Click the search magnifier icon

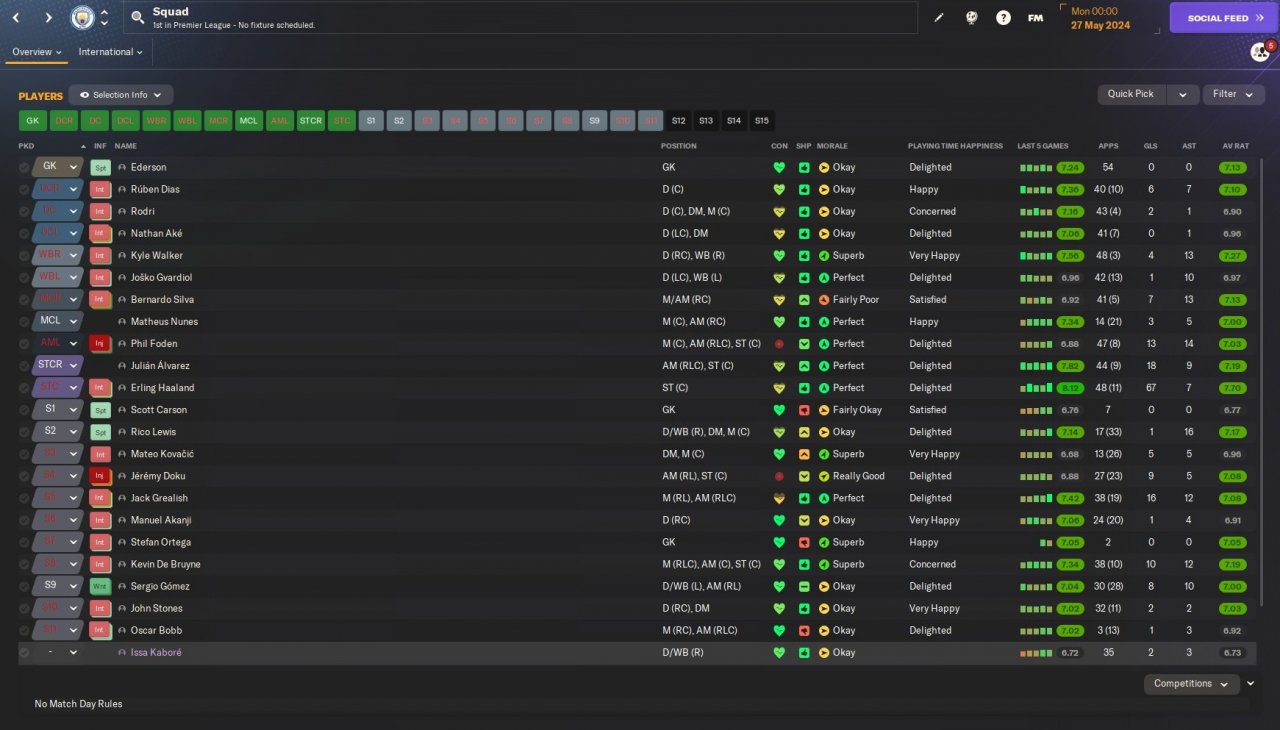138,18
